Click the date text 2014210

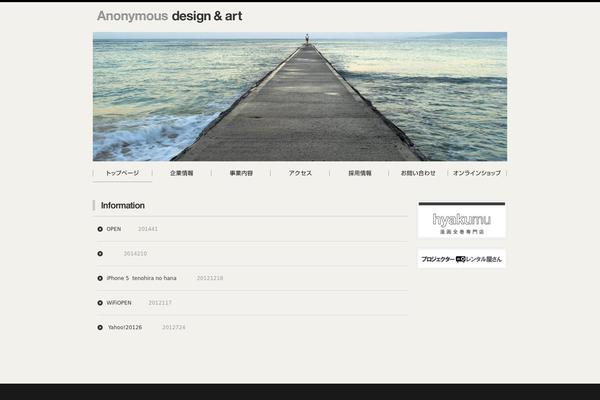click(135, 253)
